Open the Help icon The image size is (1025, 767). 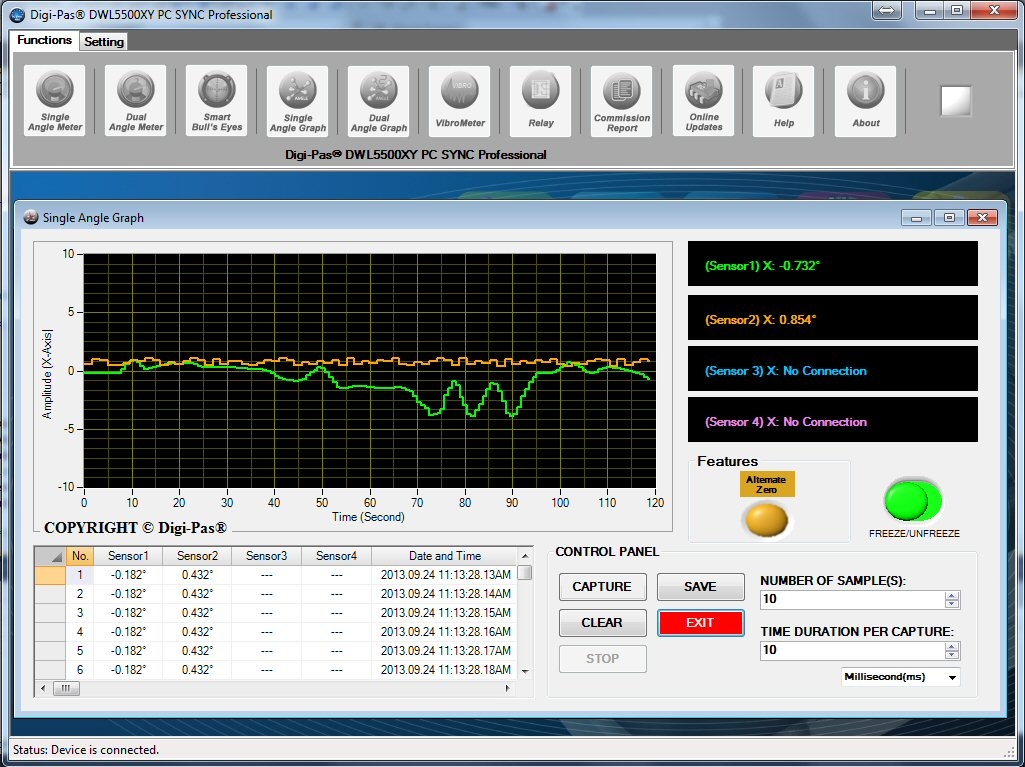pyautogui.click(x=784, y=101)
